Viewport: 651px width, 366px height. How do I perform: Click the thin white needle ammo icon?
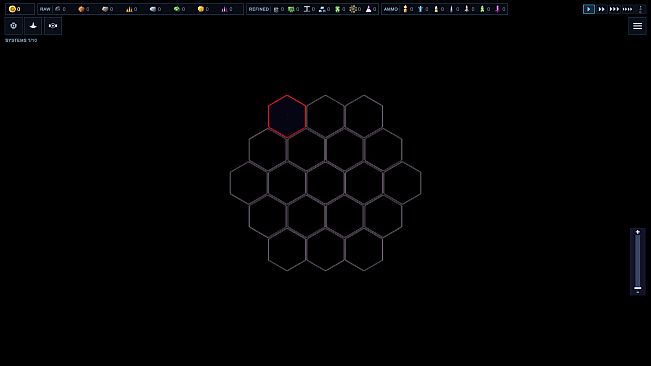pyautogui.click(x=451, y=9)
